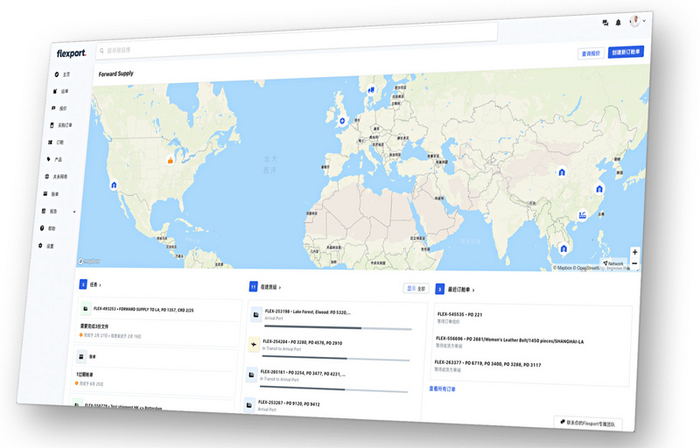This screenshot has width=700, height=448.
Task: Zoom in the map with plus
Action: (x=635, y=252)
